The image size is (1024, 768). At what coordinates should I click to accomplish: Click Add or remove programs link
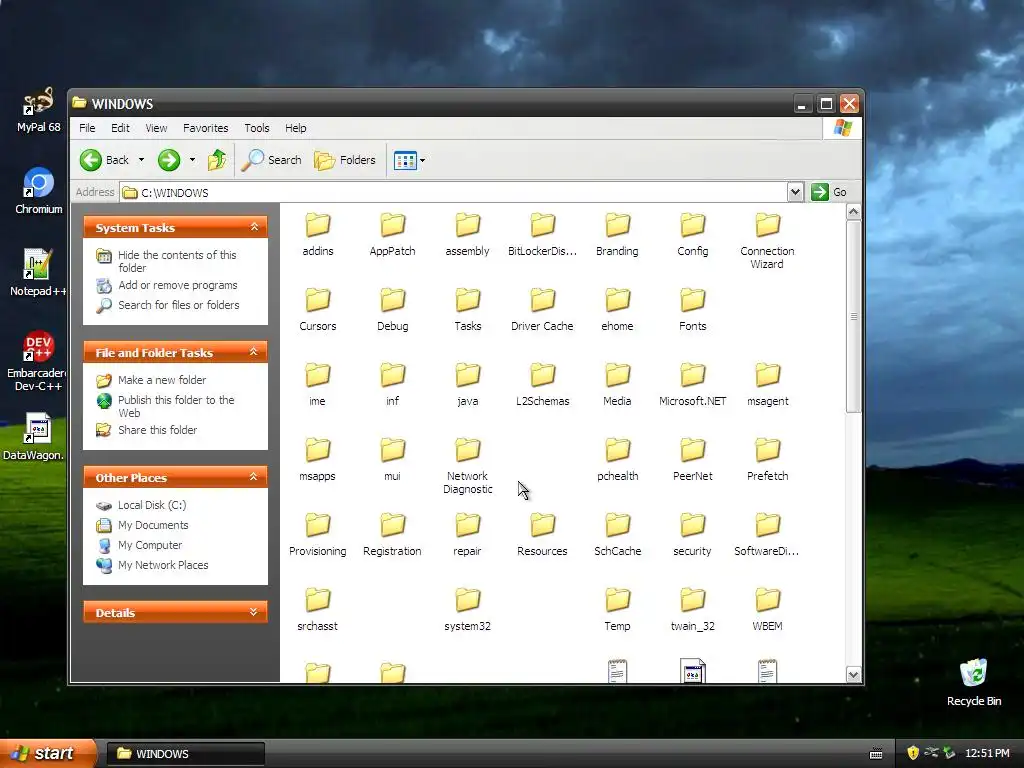(x=178, y=285)
